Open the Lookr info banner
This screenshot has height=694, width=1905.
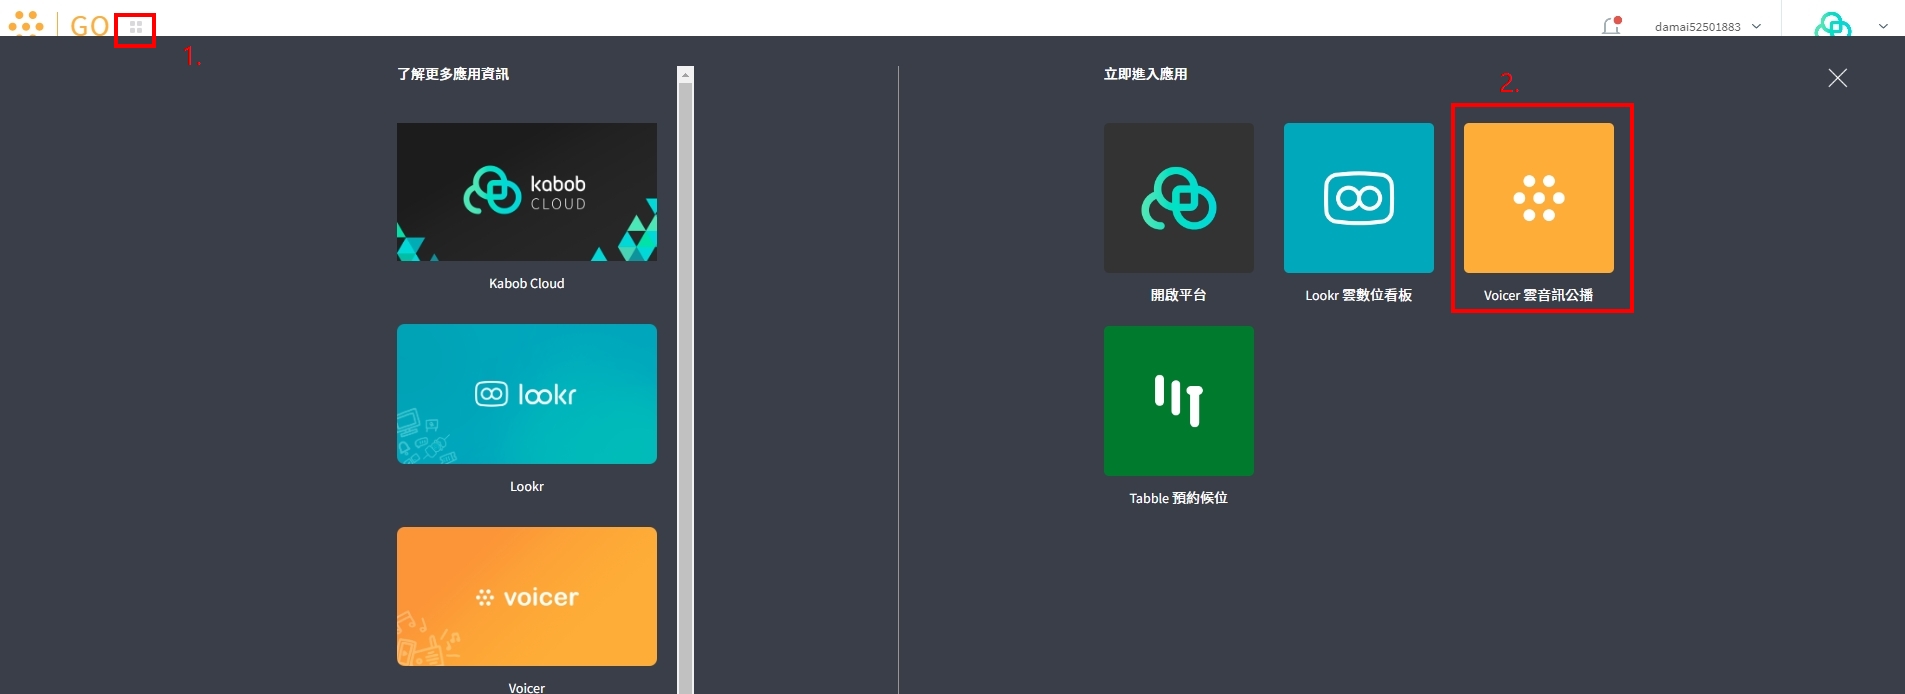pyautogui.click(x=526, y=394)
